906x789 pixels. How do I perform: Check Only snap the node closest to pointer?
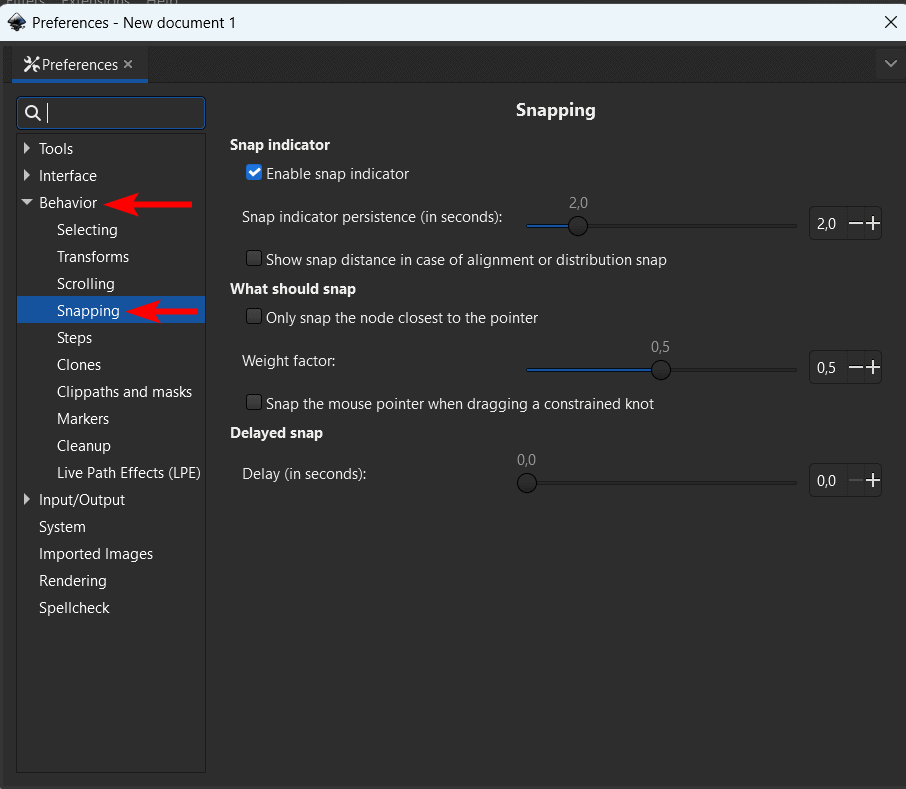pyautogui.click(x=254, y=317)
